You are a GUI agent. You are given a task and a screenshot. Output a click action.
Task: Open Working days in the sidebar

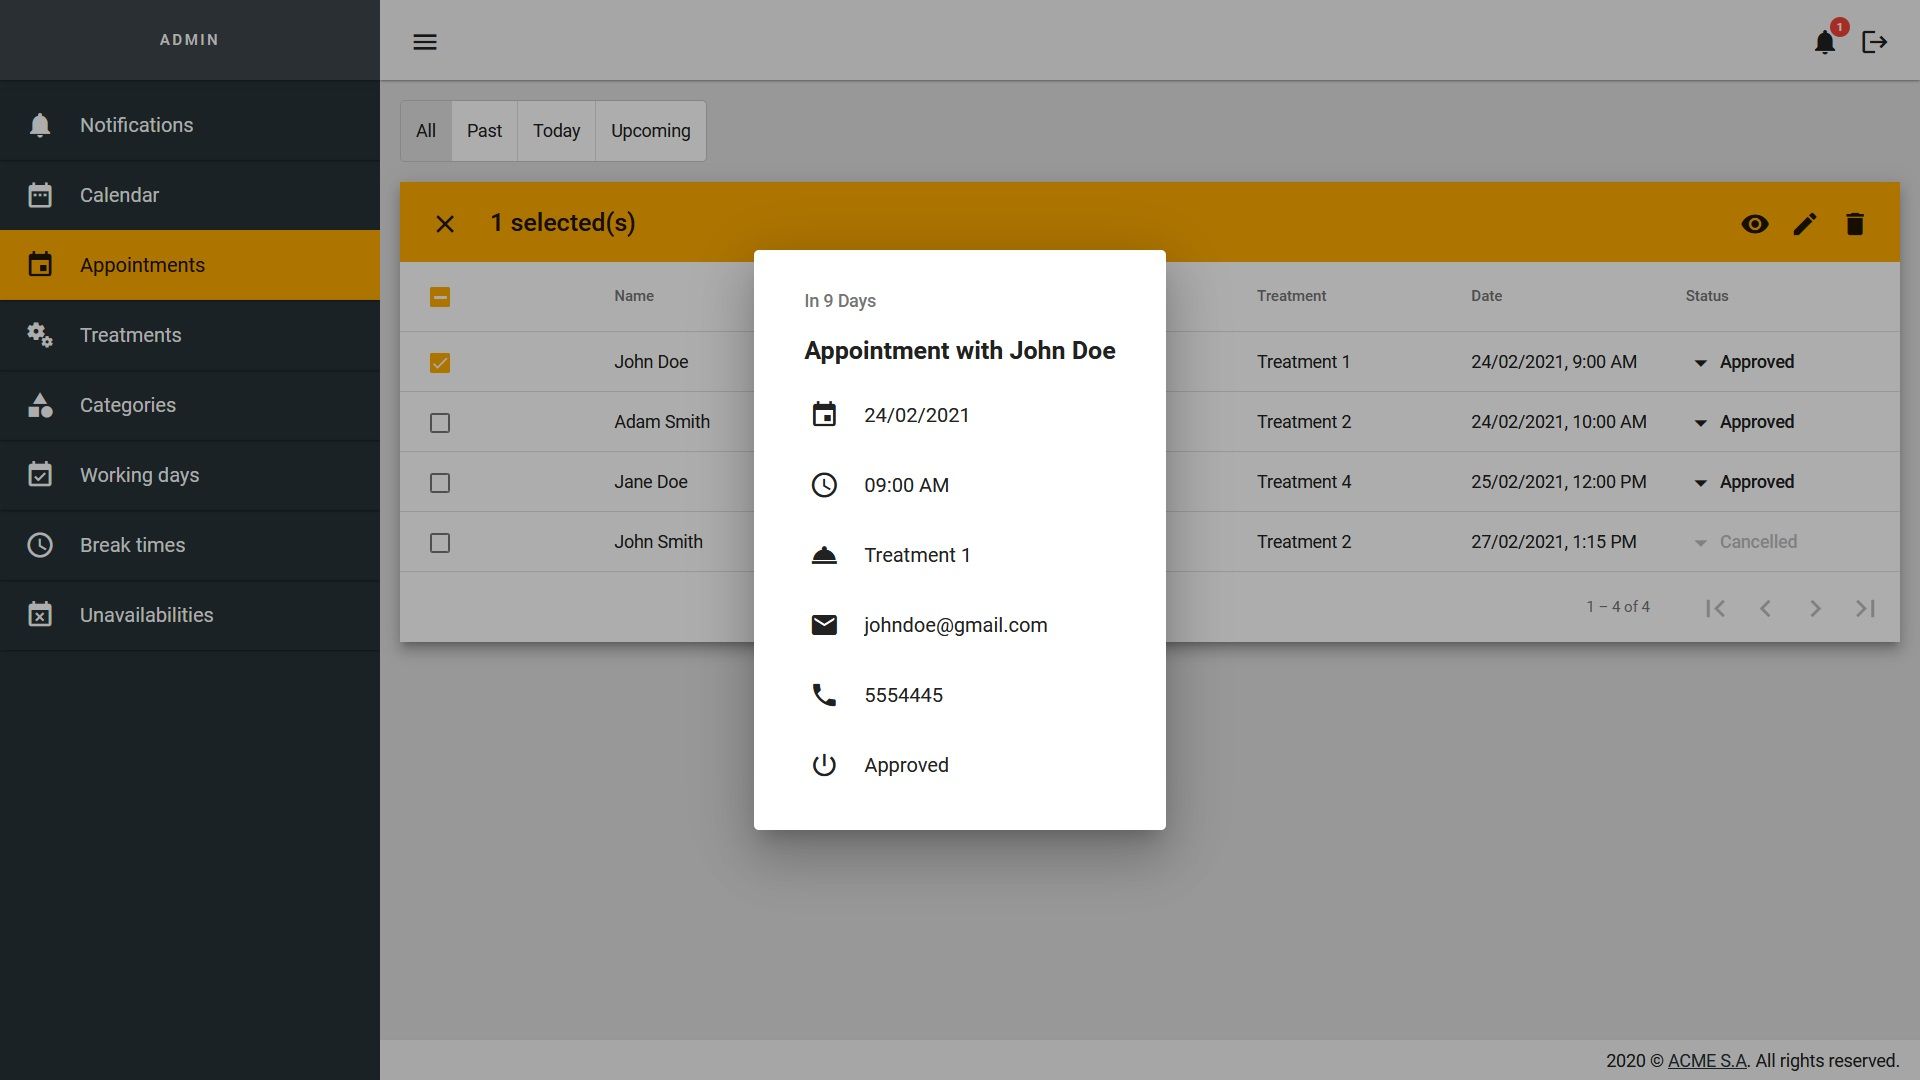[190, 475]
